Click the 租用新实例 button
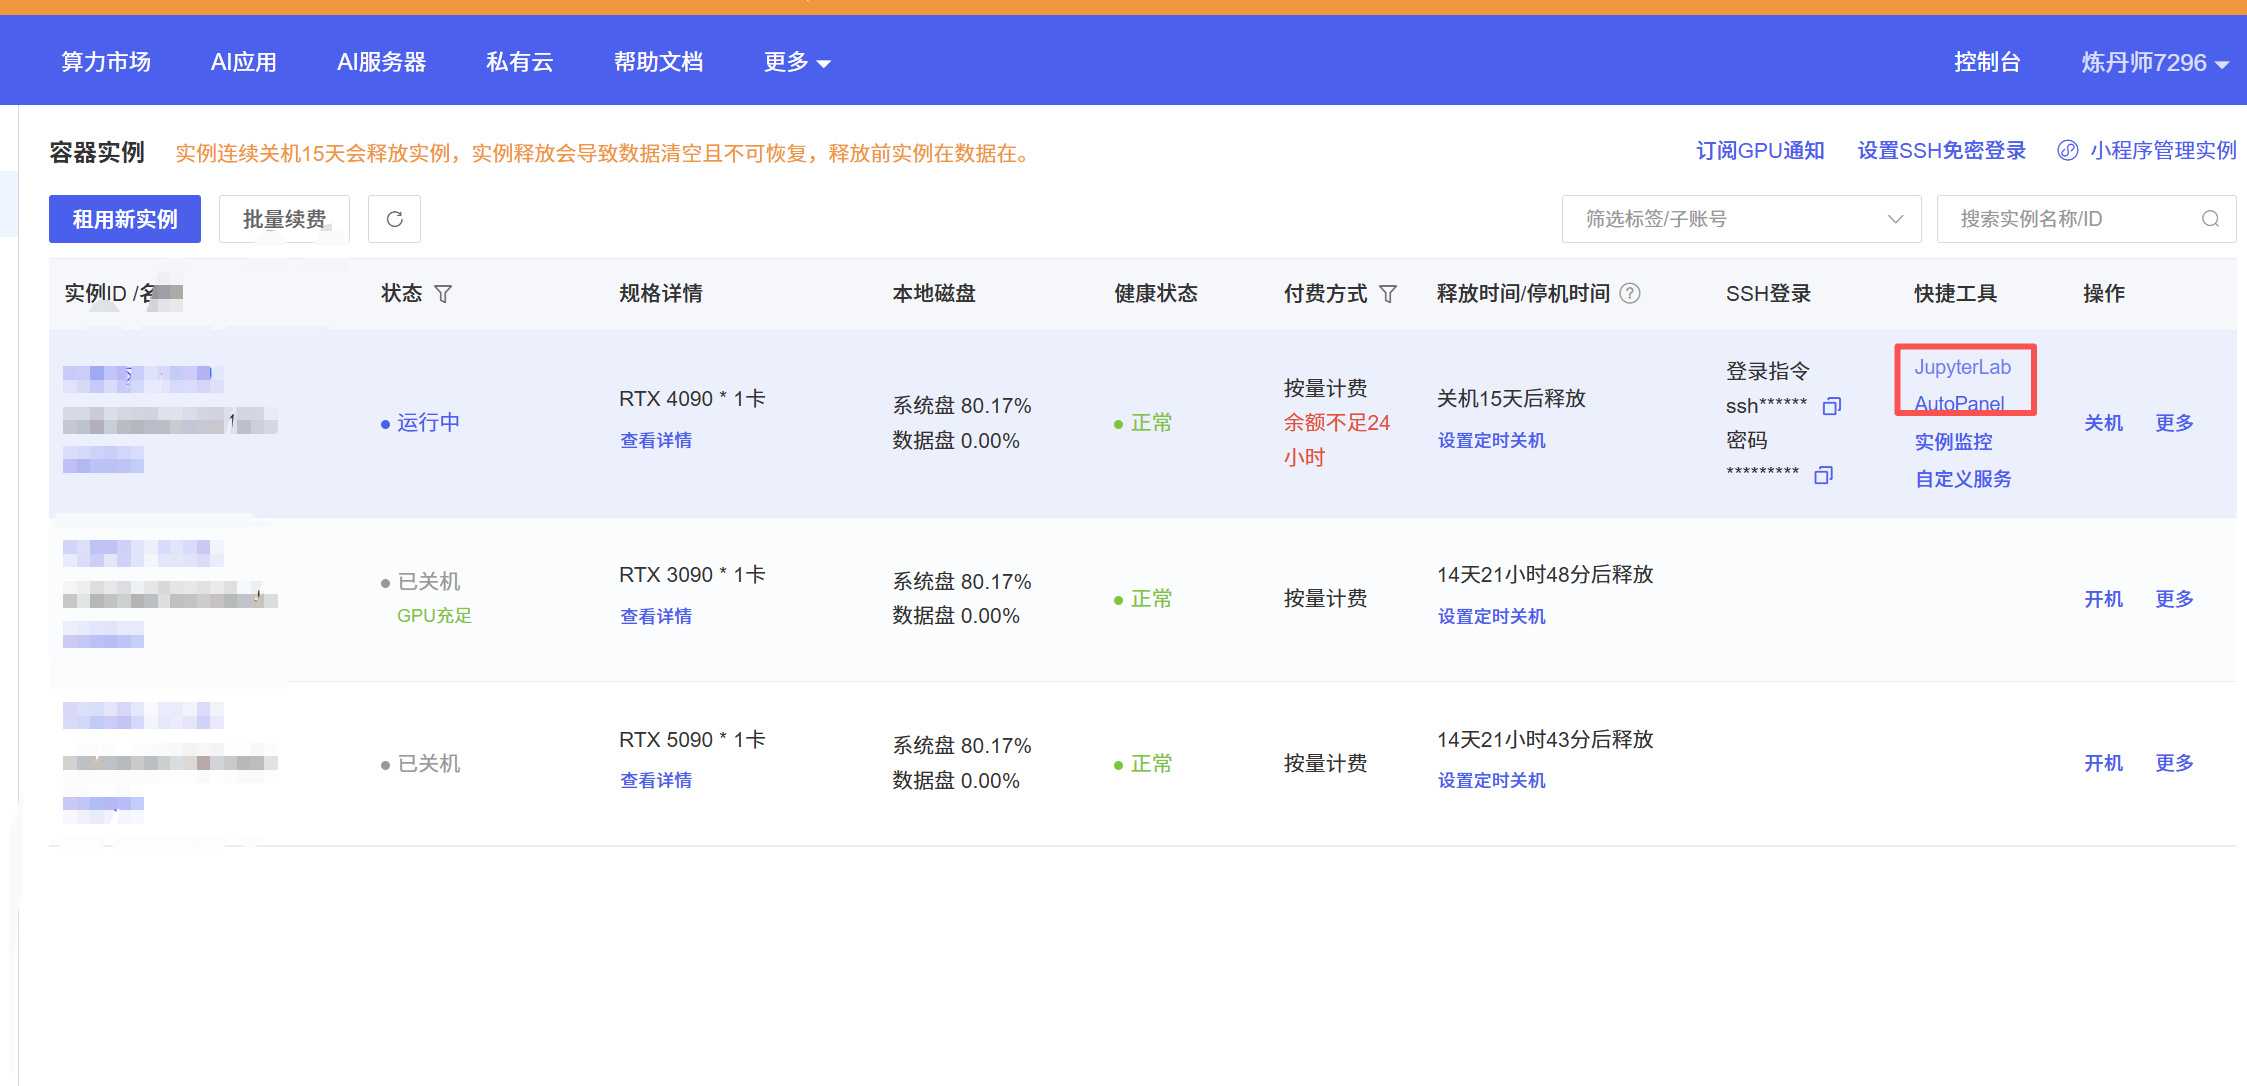Viewport: 2247px width, 1086px height. 125,219
